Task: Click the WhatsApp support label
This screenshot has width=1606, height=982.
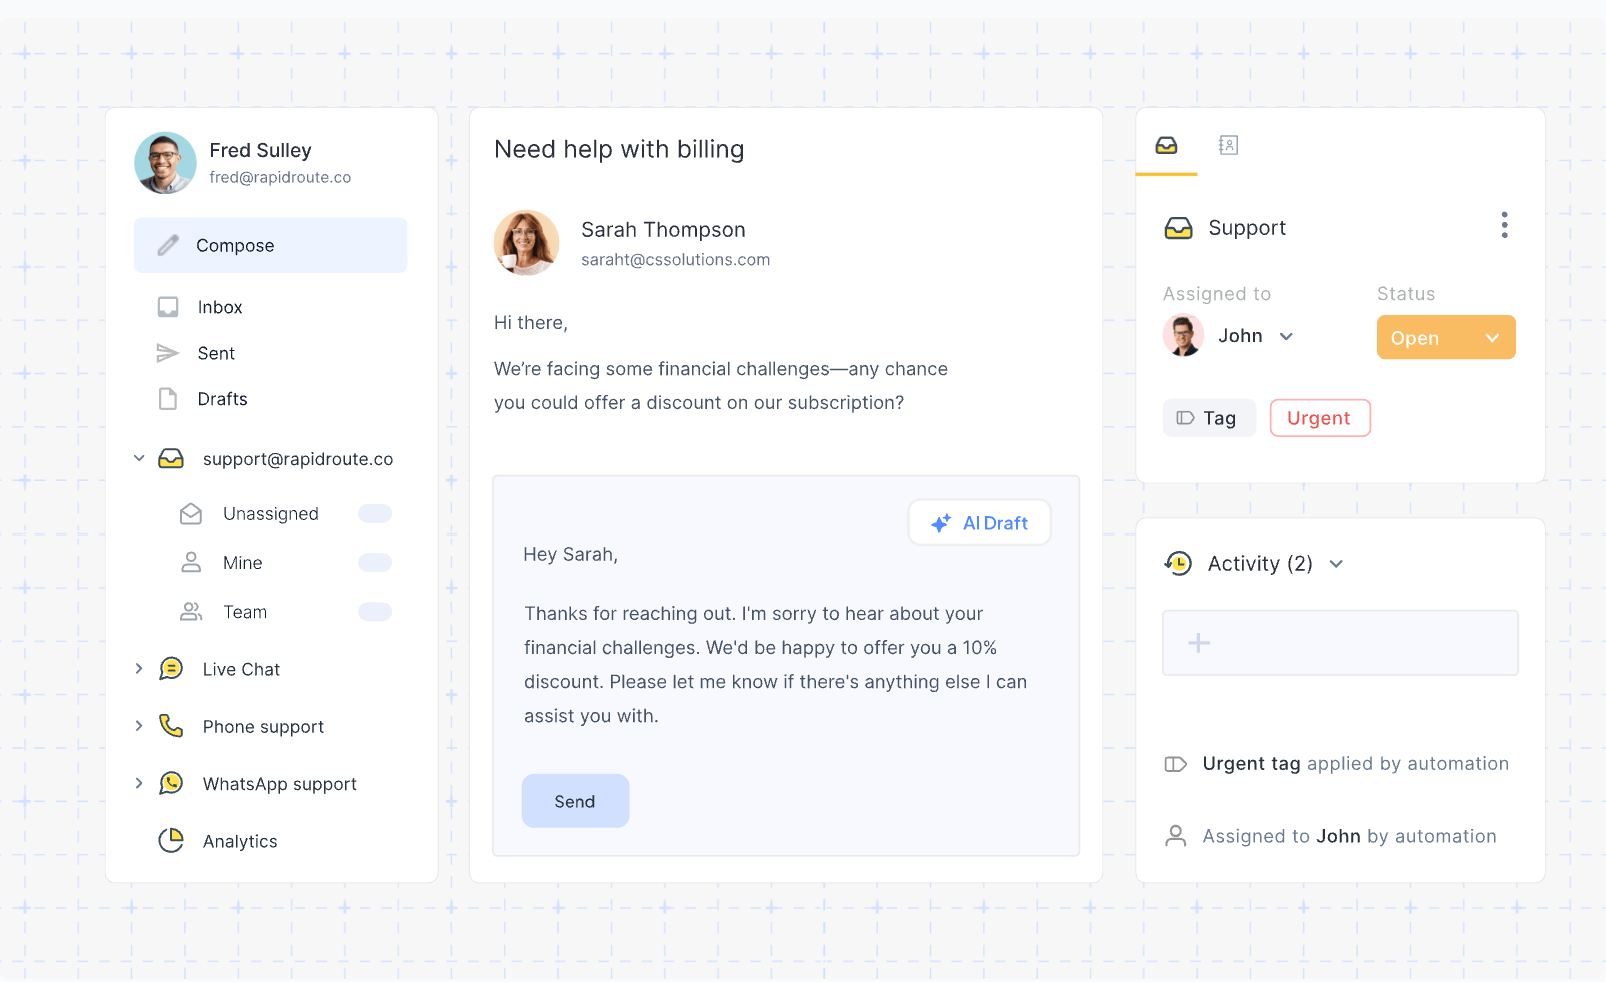Action: [280, 784]
